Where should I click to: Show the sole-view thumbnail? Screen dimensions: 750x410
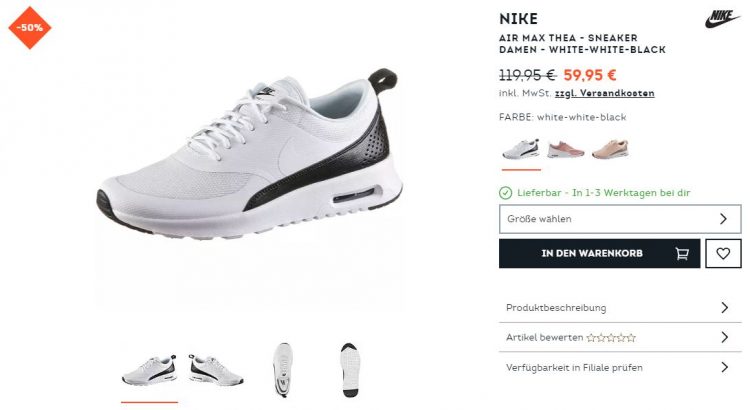pos(350,370)
